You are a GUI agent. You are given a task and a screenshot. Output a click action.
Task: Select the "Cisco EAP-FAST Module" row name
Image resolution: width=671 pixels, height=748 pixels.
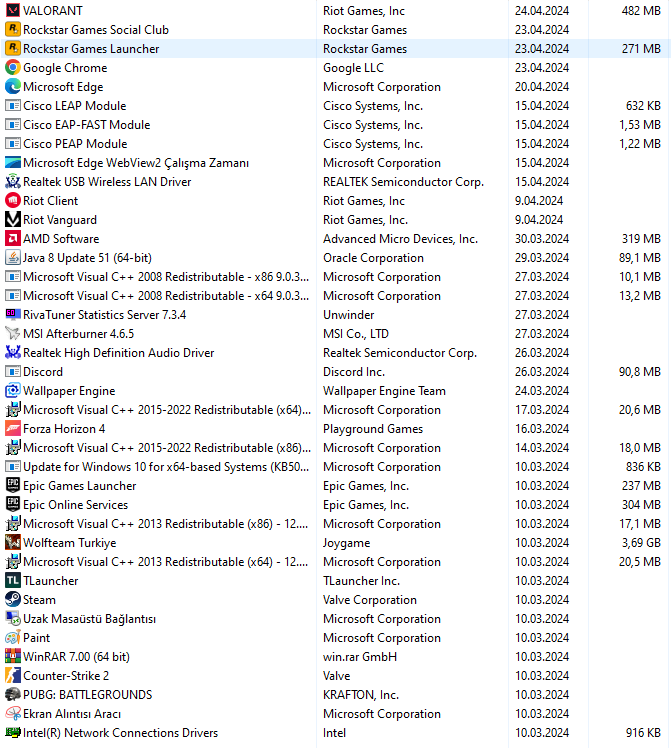click(x=86, y=125)
